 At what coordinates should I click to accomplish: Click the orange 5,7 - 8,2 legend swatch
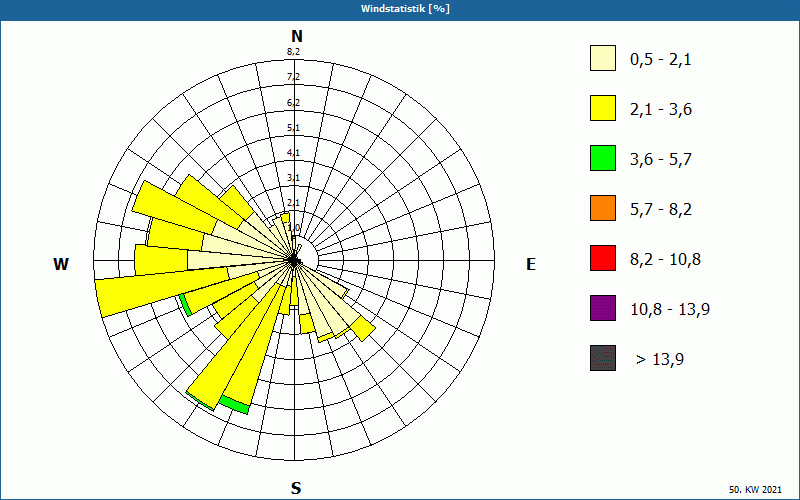point(603,208)
